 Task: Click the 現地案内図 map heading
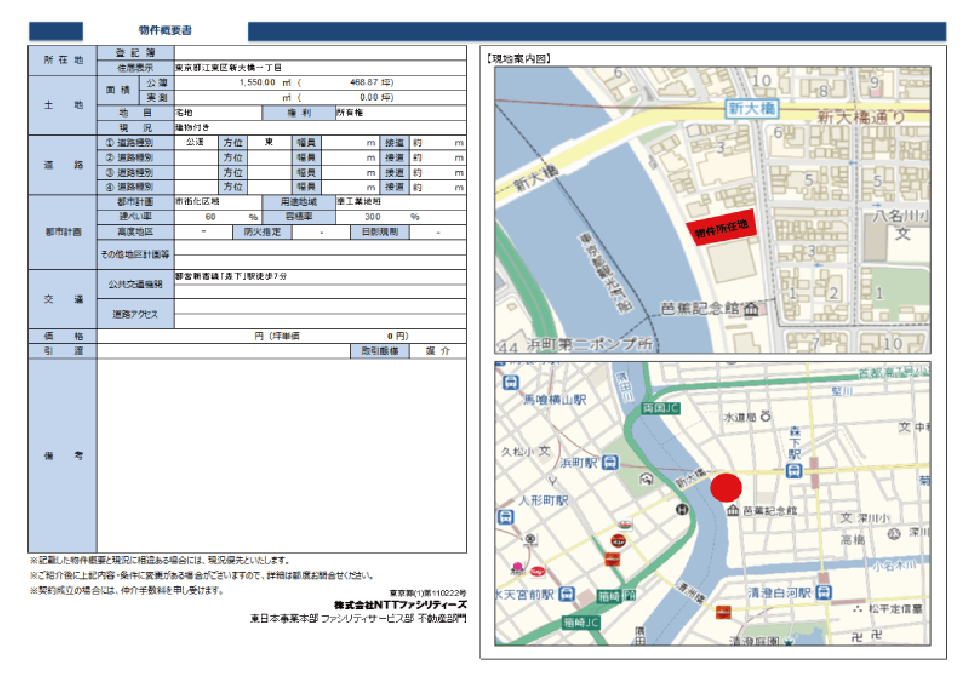coord(518,59)
